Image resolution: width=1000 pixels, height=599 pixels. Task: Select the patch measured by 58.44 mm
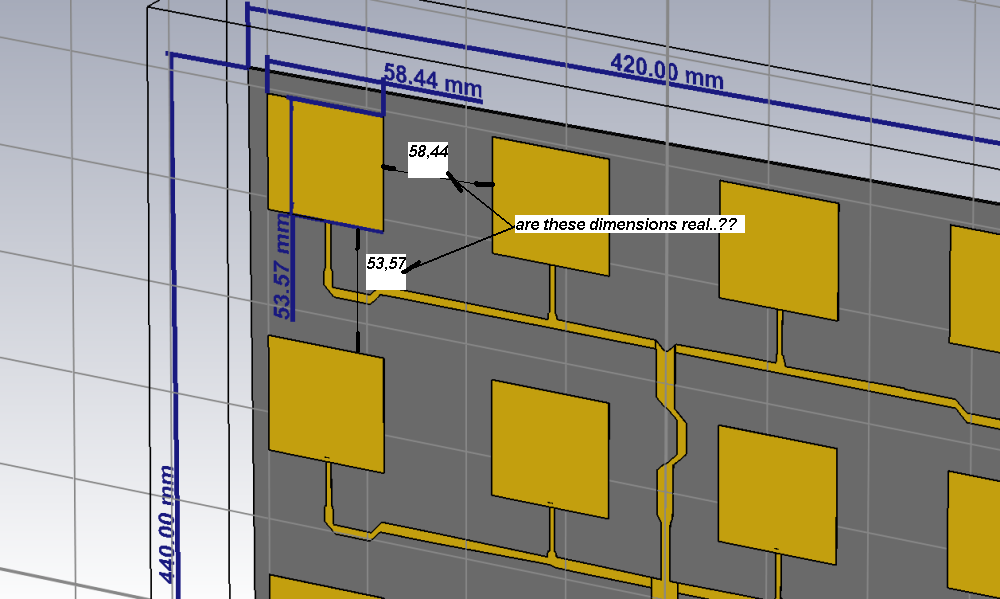pyautogui.click(x=325, y=162)
